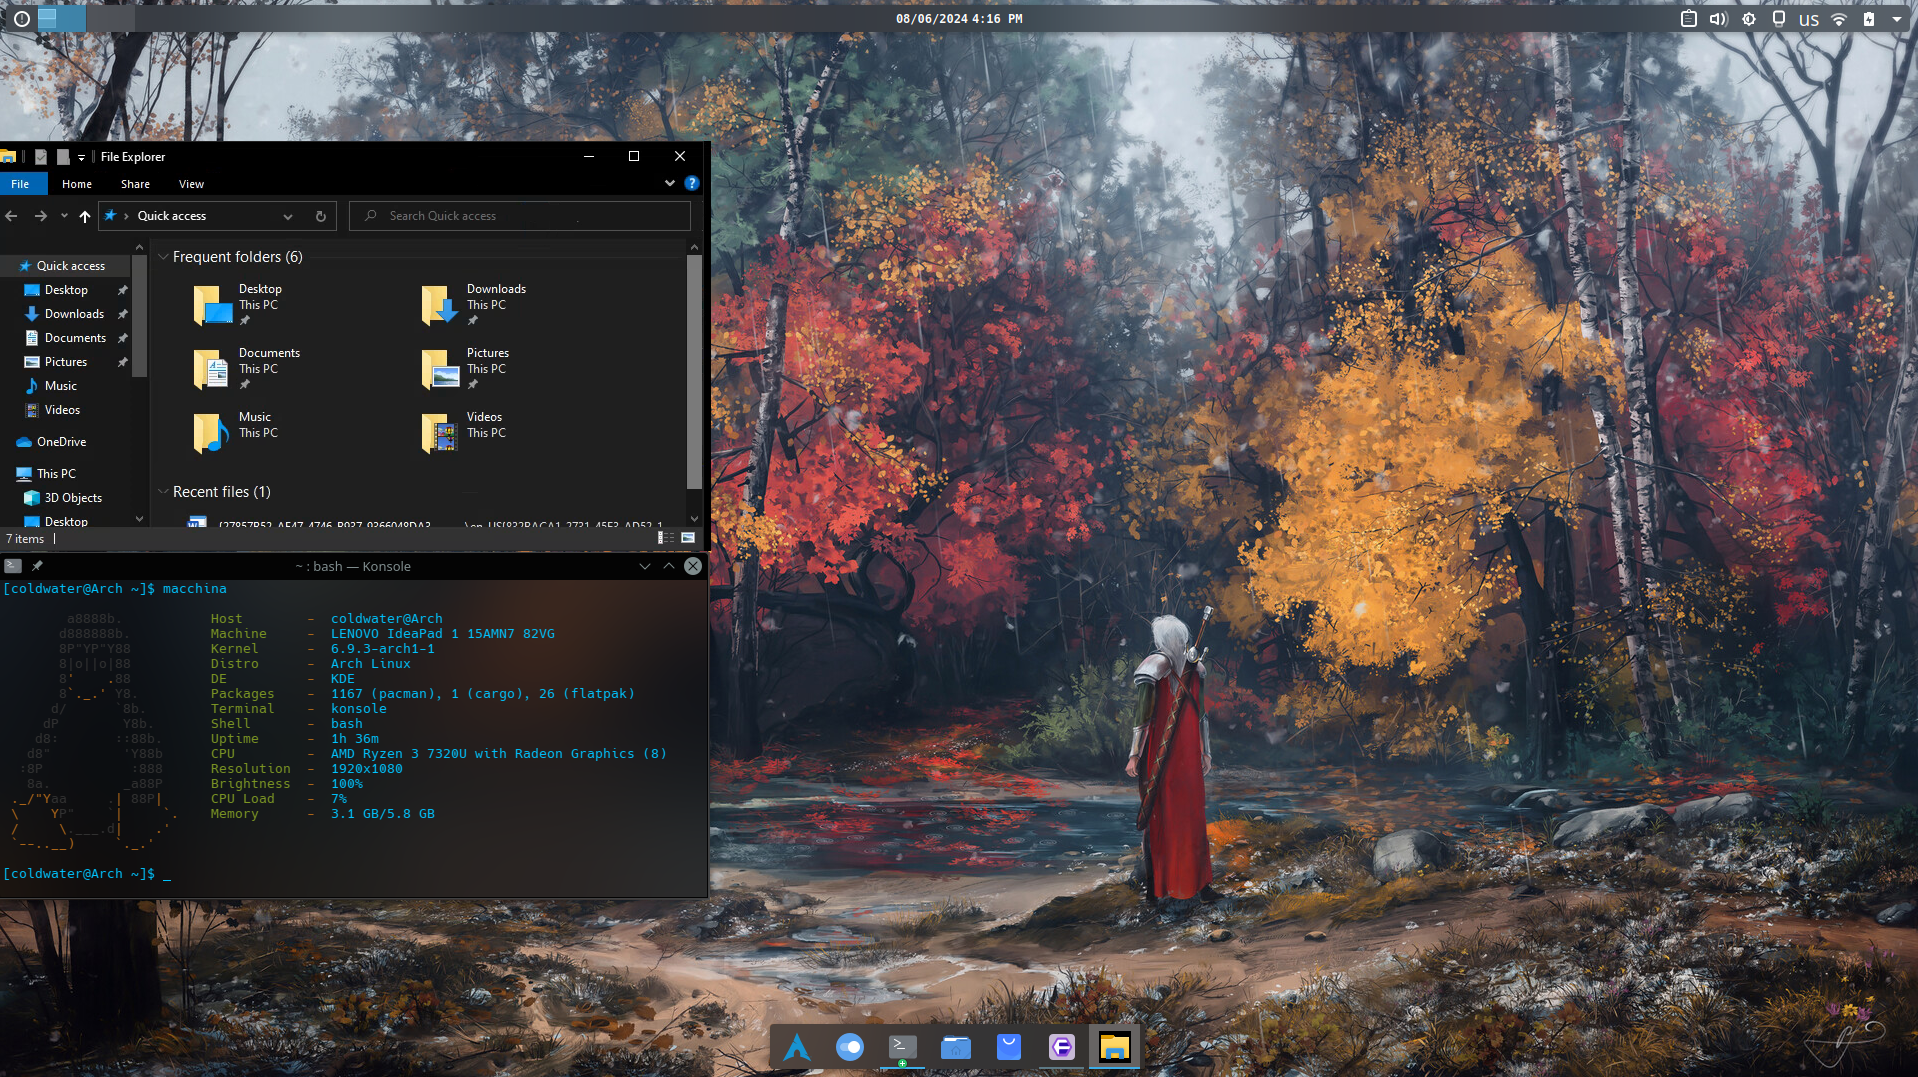
Task: Open the Customize Quick Access Toolbar dropdown
Action: [82, 157]
